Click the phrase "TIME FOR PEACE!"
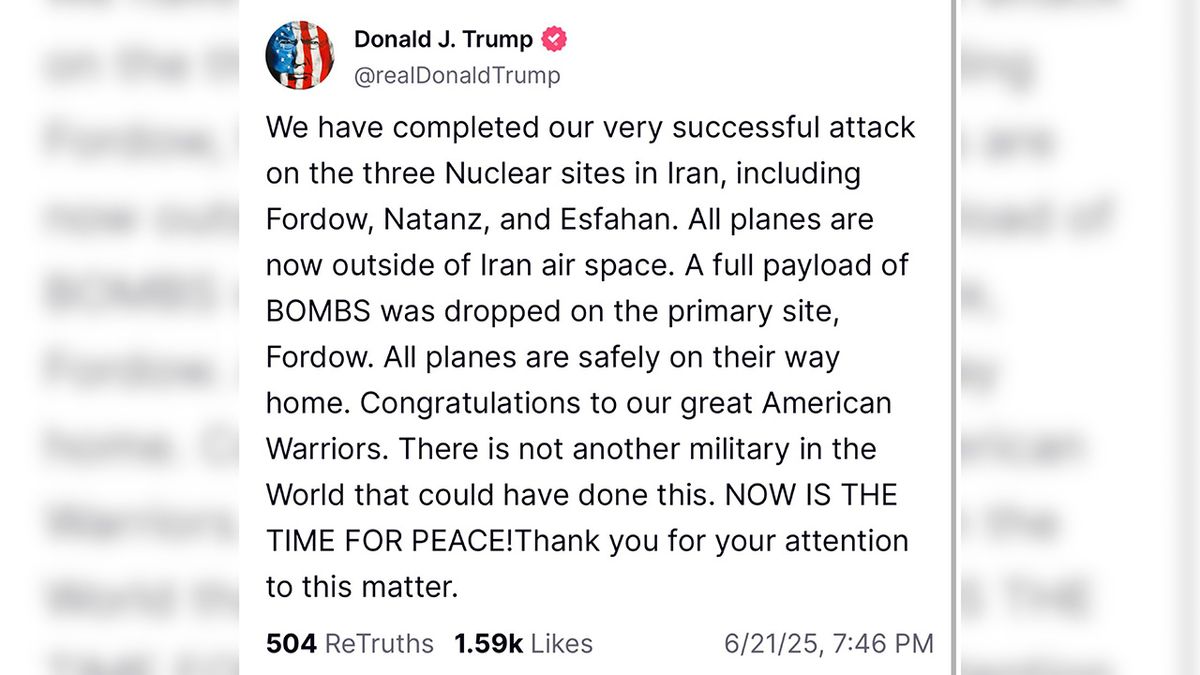Viewport: 1200px width, 675px height. click(x=390, y=541)
